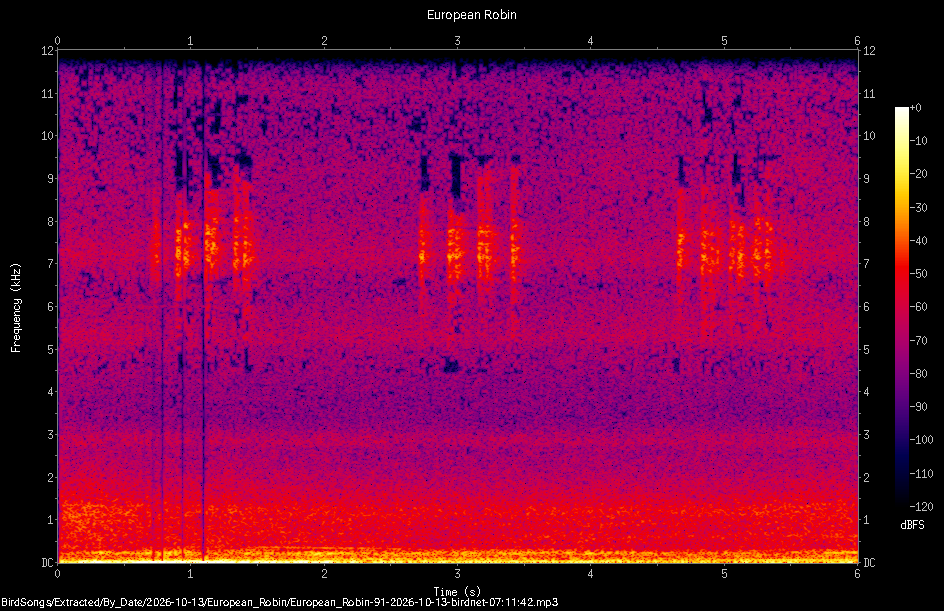Click the '-60' colorbar label
Image resolution: width=944 pixels, height=611 pixels.
918,307
